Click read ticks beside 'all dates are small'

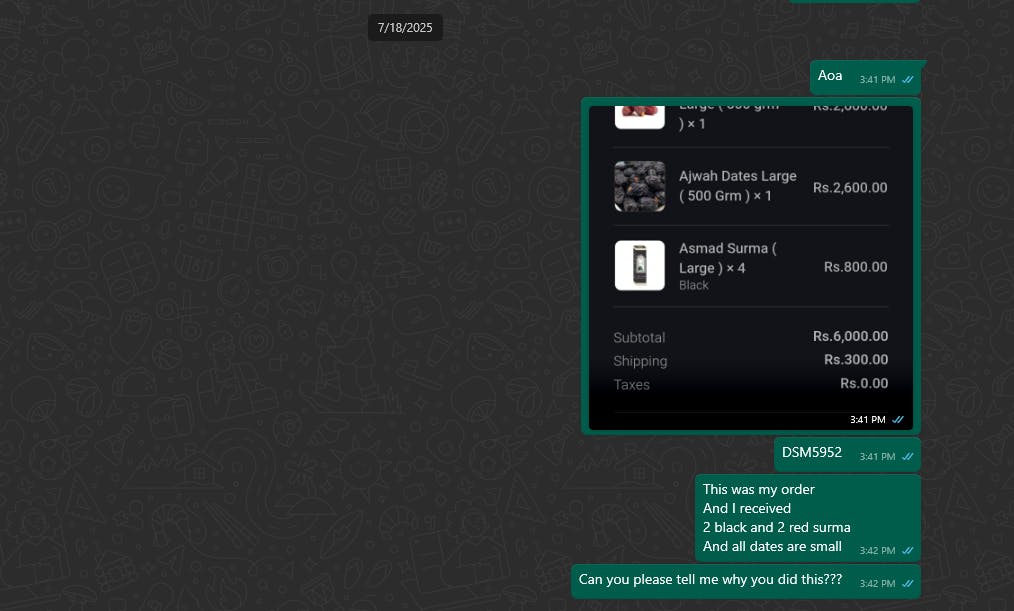coord(908,551)
